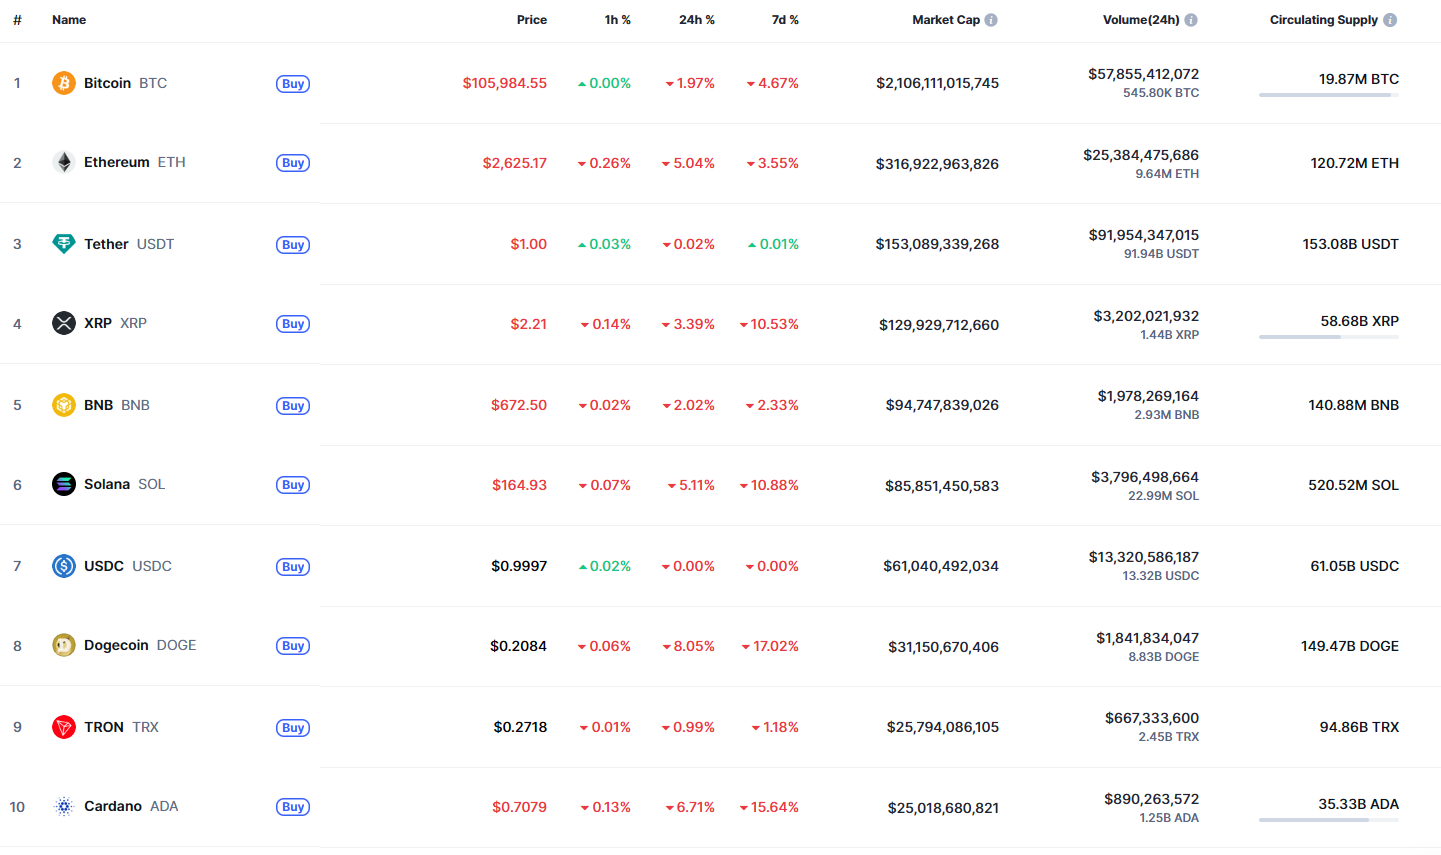Viewport: 1441px width, 855px height.
Task: Click the Solana coin logo
Action: (x=64, y=484)
